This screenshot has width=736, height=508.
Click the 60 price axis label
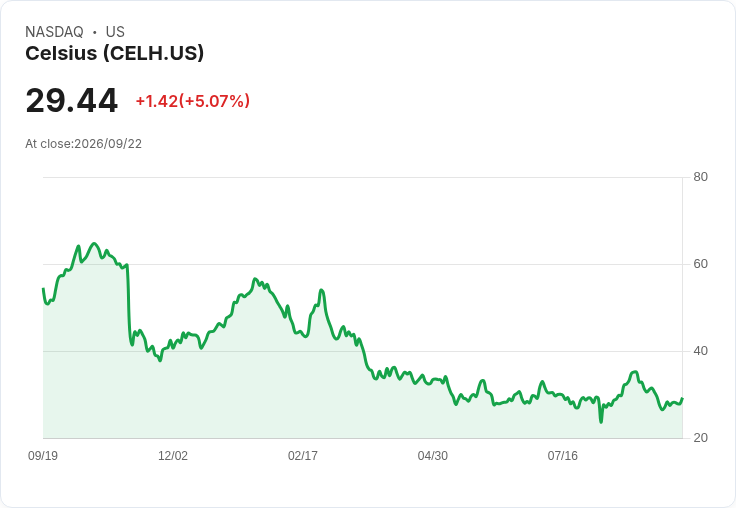pos(700,264)
